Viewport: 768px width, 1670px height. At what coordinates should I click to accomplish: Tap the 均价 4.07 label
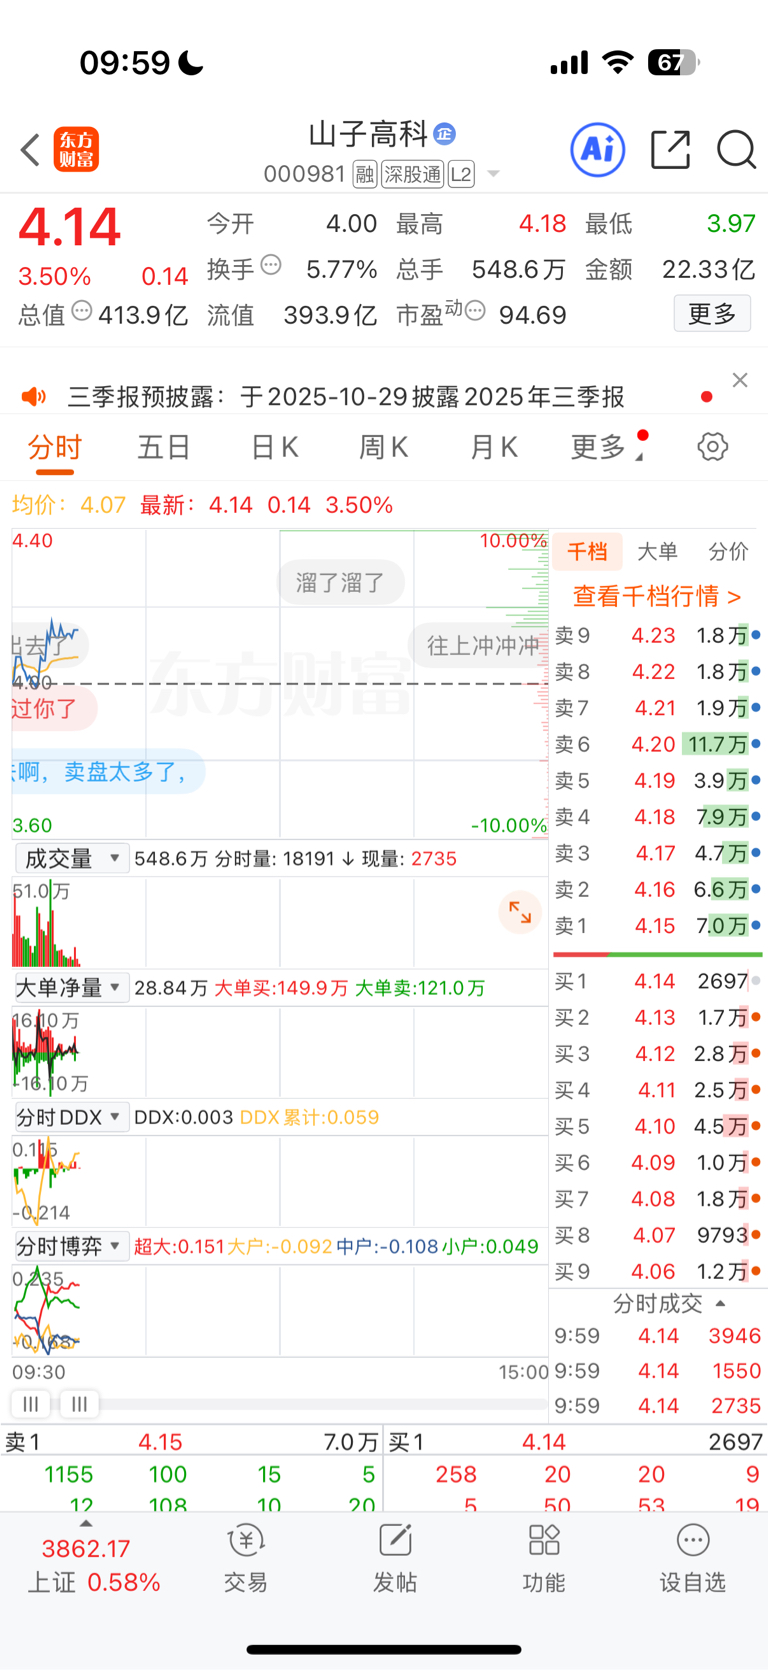(x=69, y=505)
